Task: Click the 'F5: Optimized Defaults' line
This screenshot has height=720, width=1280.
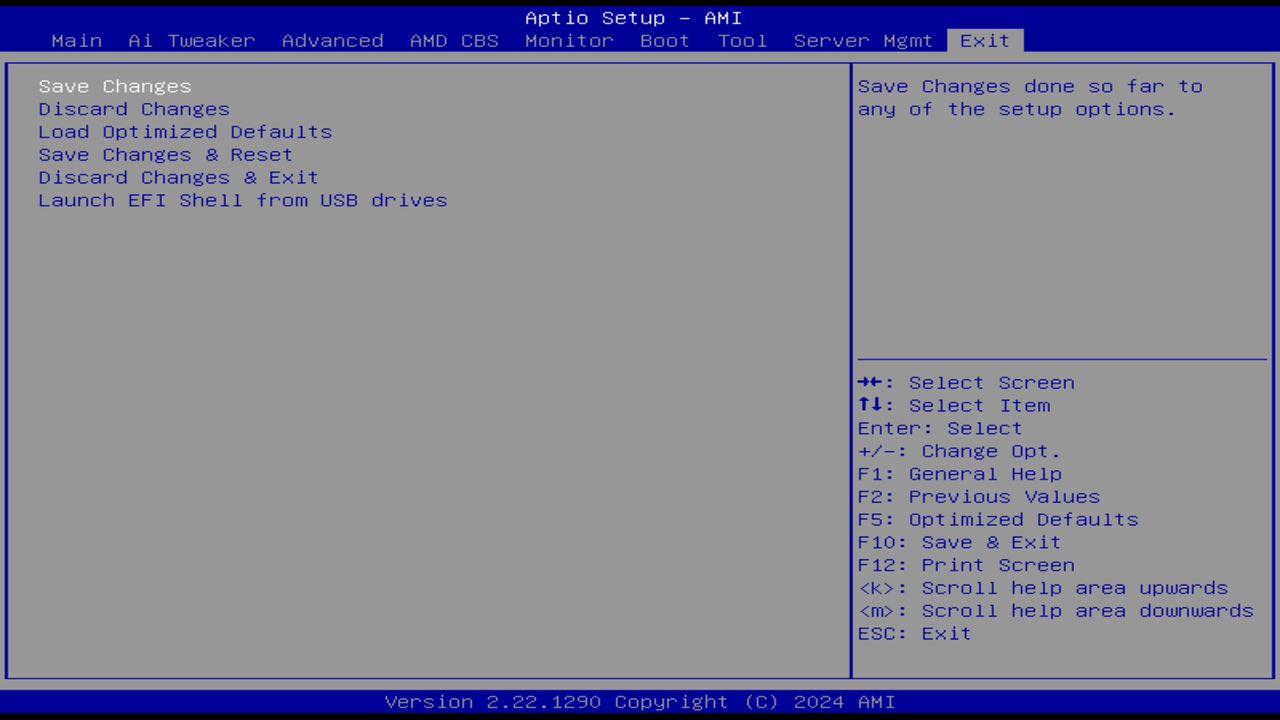Action: click(998, 520)
